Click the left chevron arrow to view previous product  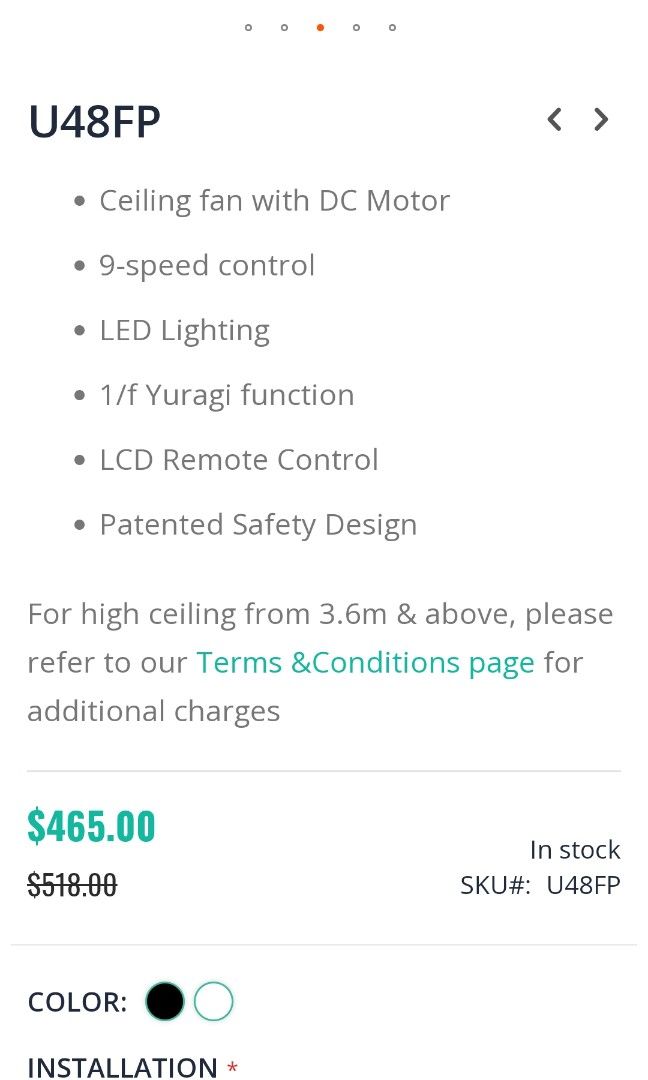554,119
